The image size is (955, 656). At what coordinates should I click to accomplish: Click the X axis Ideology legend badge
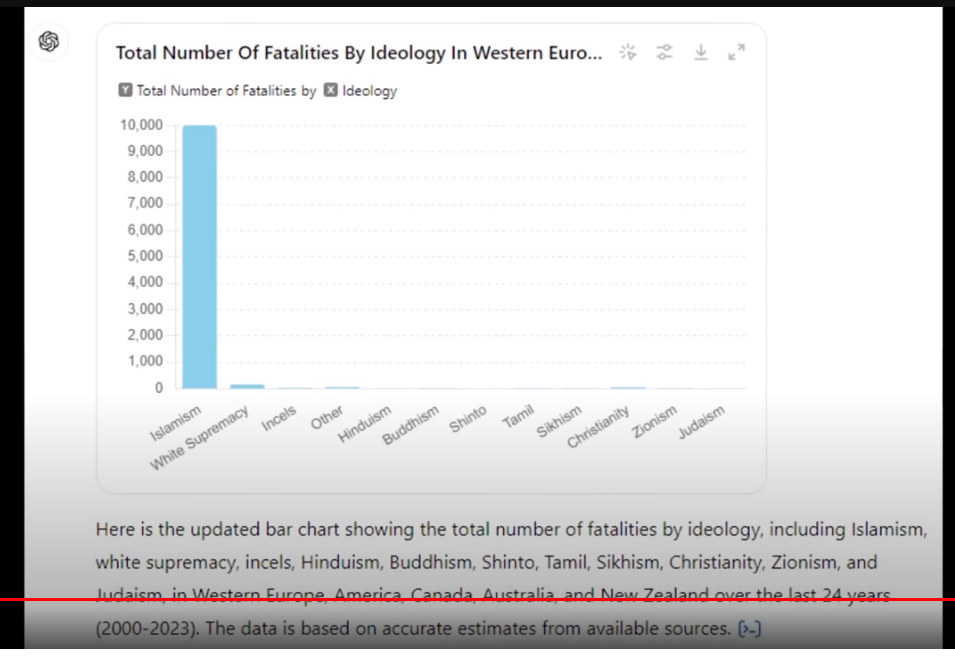(x=331, y=90)
